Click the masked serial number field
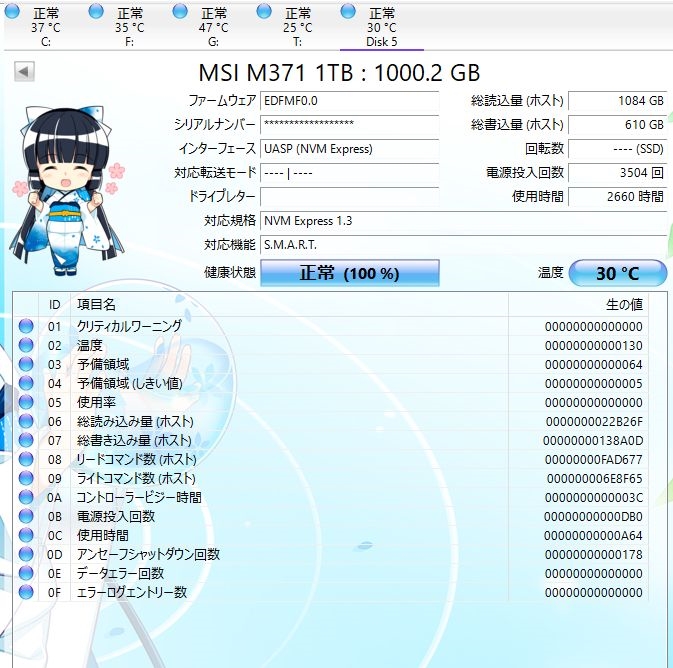Image resolution: width=673 pixels, height=668 pixels. click(349, 124)
